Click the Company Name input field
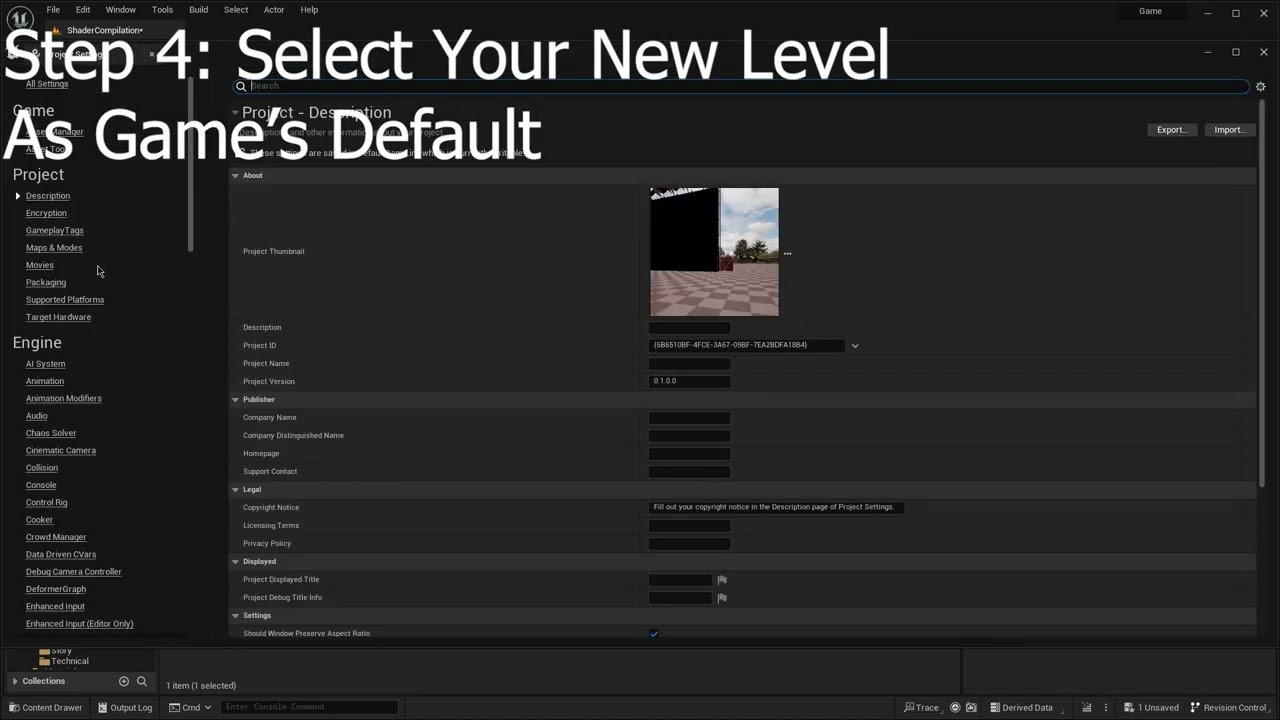Screen dimensions: 1280x720 (689, 418)
